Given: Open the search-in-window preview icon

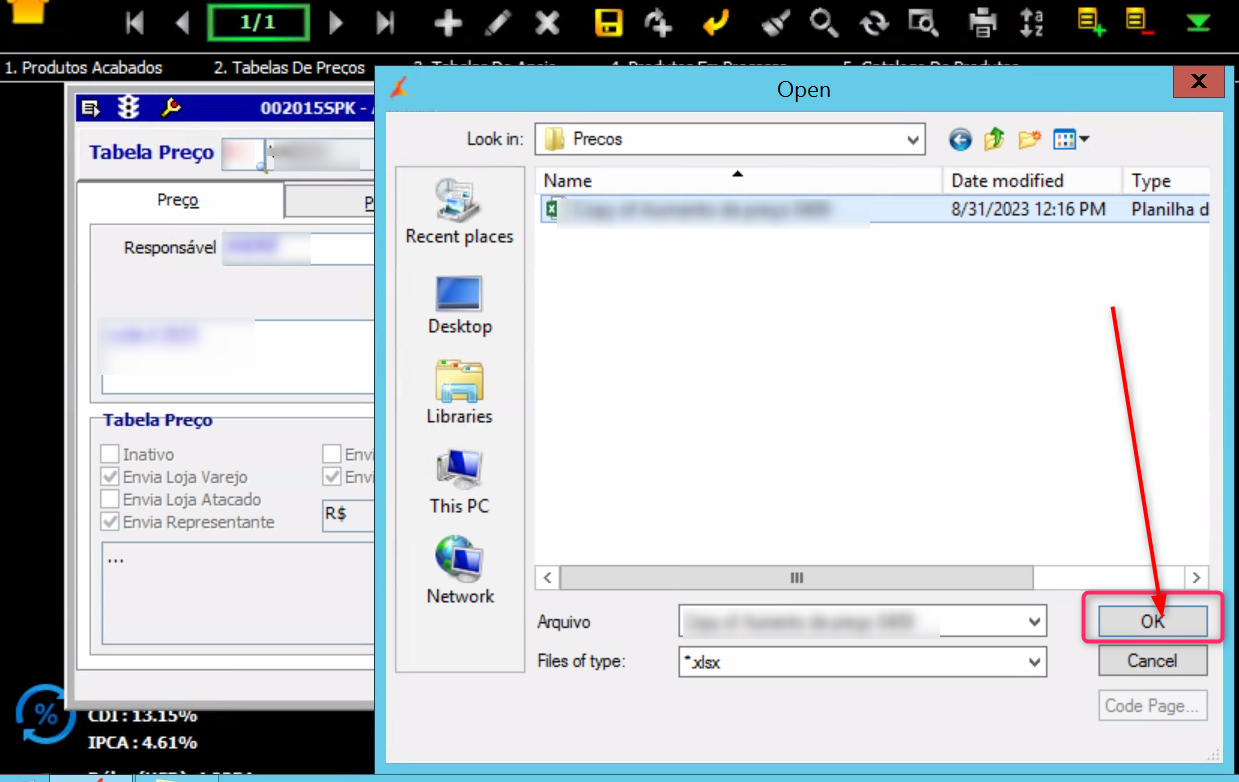Looking at the screenshot, I should coord(922,22).
